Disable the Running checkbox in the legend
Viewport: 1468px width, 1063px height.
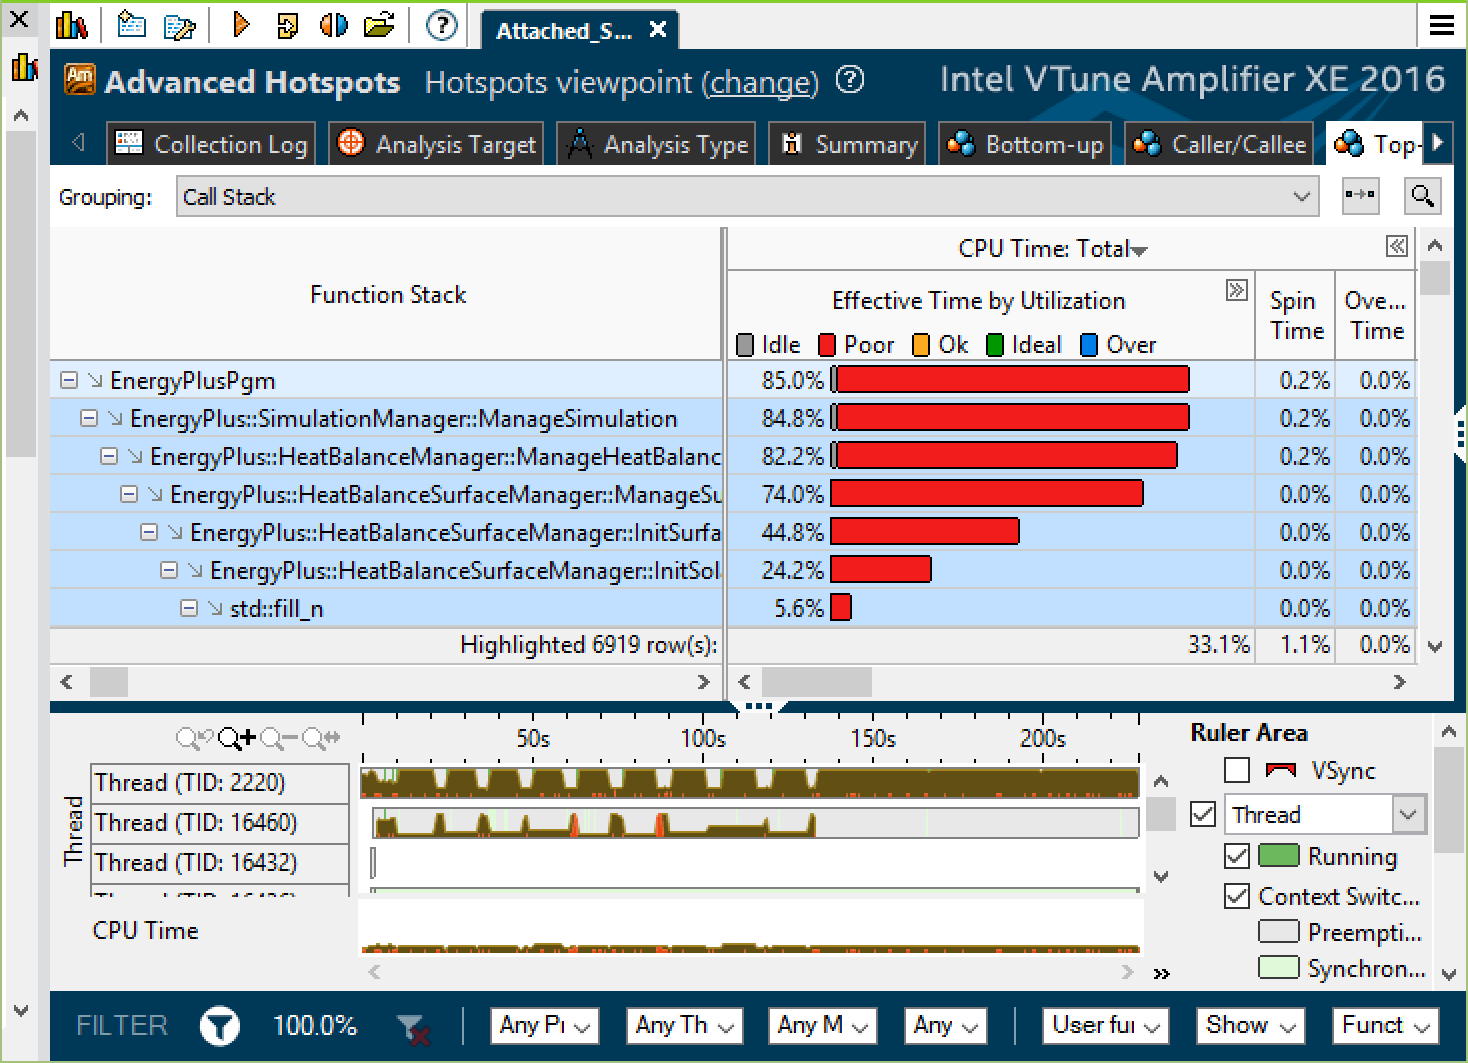click(x=1237, y=856)
